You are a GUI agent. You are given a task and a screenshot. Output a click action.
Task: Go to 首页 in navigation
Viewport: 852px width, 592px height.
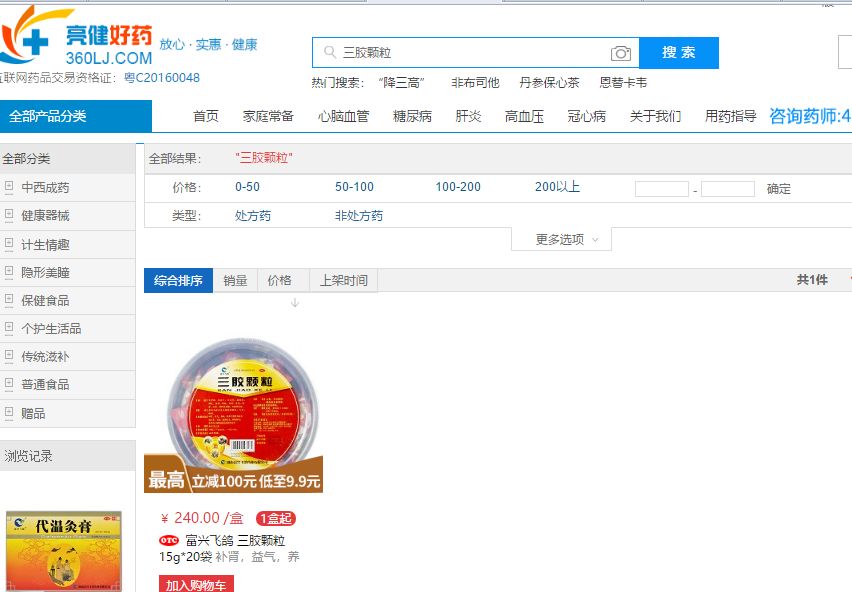206,116
